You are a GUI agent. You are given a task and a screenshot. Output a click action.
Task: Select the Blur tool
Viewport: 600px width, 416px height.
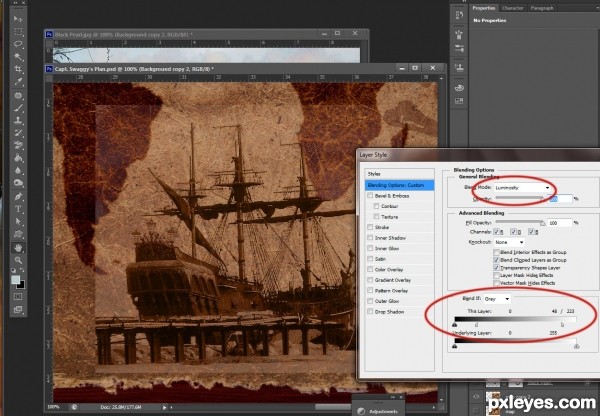pyautogui.click(x=18, y=171)
